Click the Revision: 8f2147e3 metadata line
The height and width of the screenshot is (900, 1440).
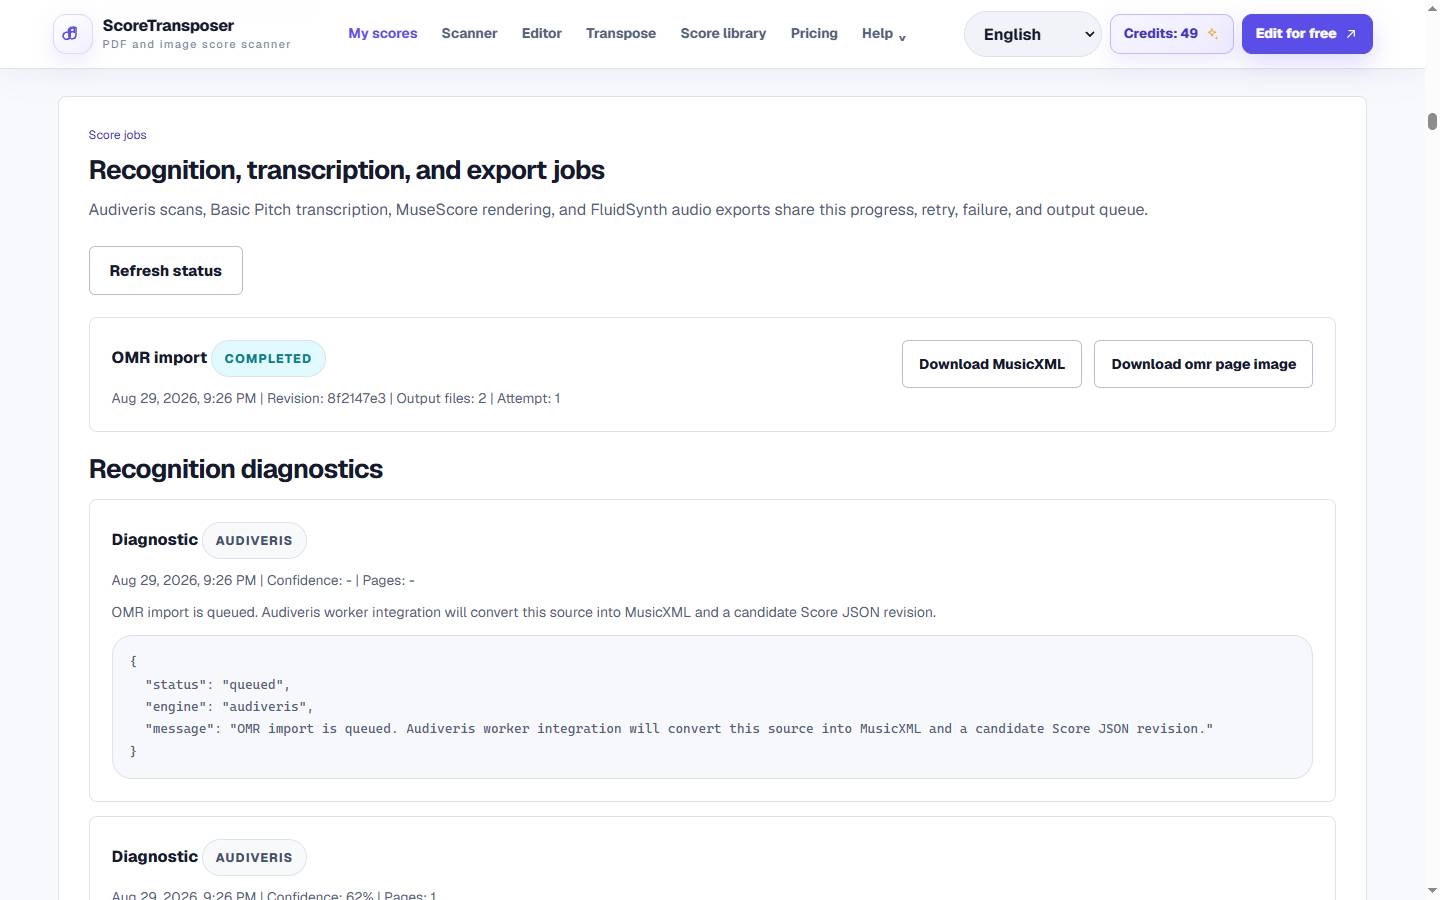tap(336, 398)
